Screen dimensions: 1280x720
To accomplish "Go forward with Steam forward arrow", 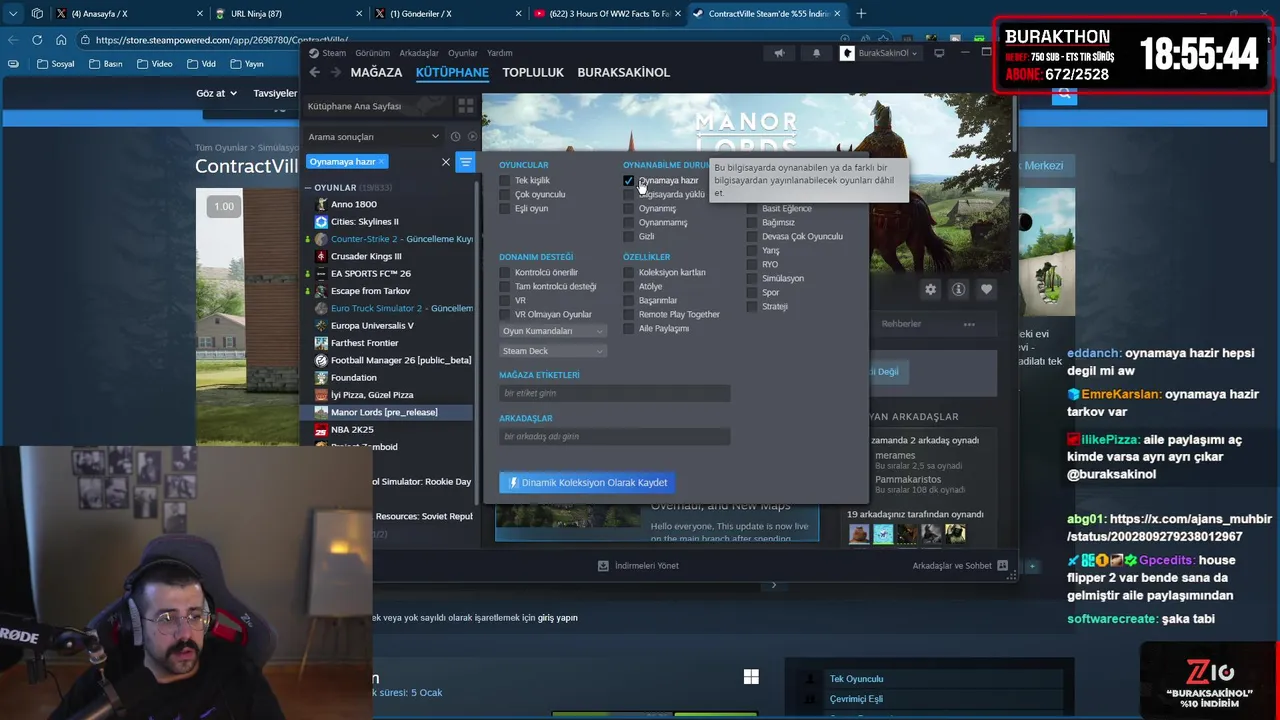I will tap(335, 72).
